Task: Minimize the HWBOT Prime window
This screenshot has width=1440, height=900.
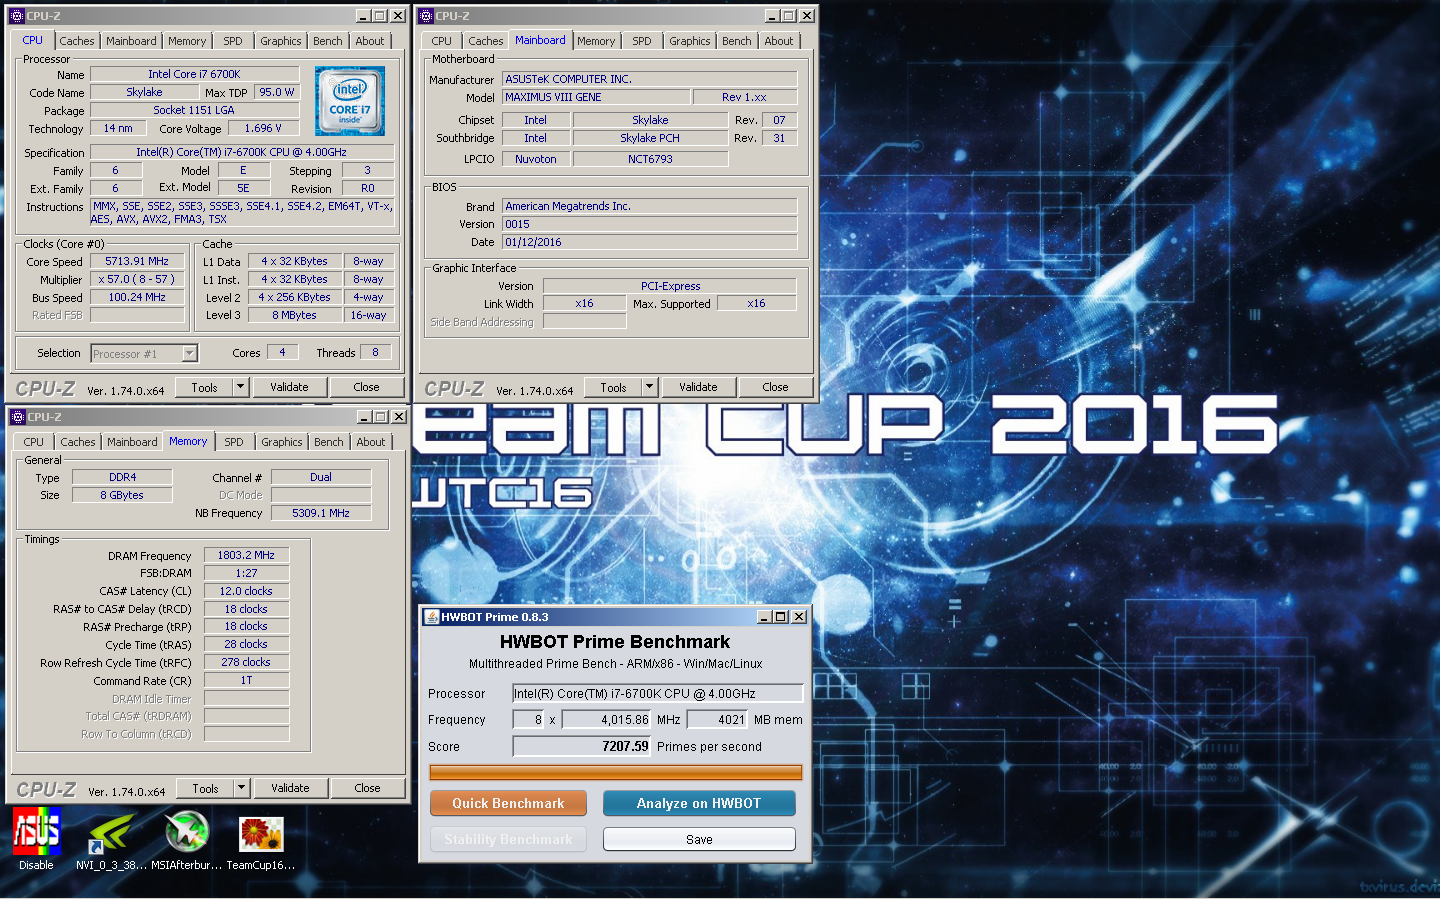Action: 764,617
